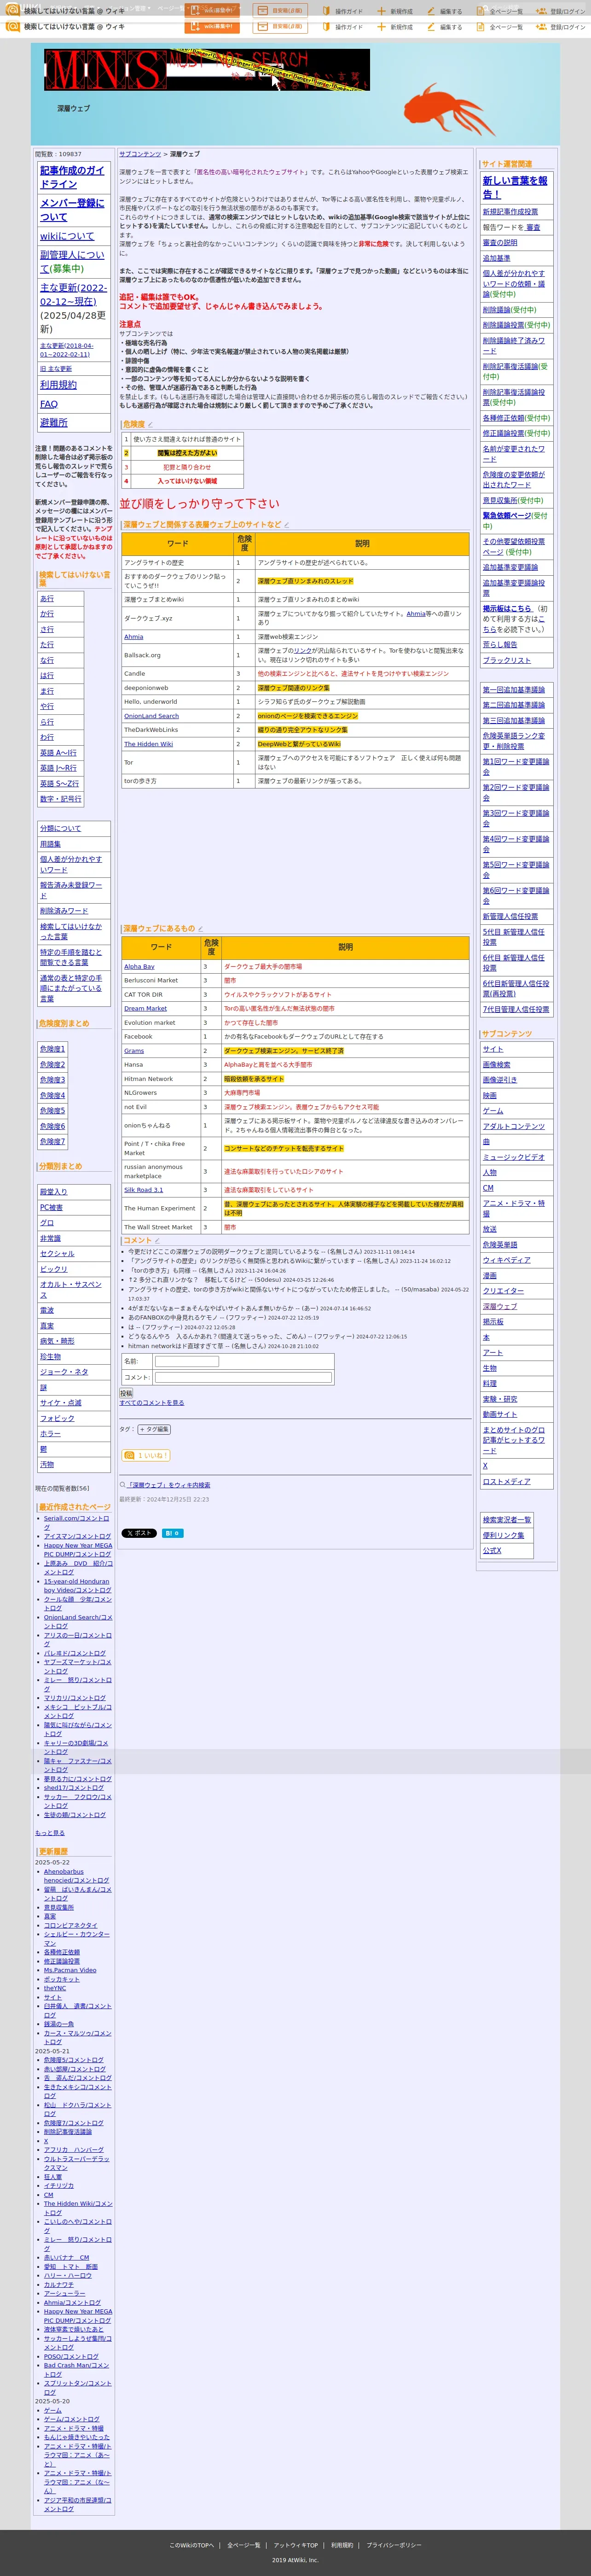This screenshot has height=2576, width=591.
Task: Open このWikiのTOPへ in the footer
Action: [x=191, y=2545]
